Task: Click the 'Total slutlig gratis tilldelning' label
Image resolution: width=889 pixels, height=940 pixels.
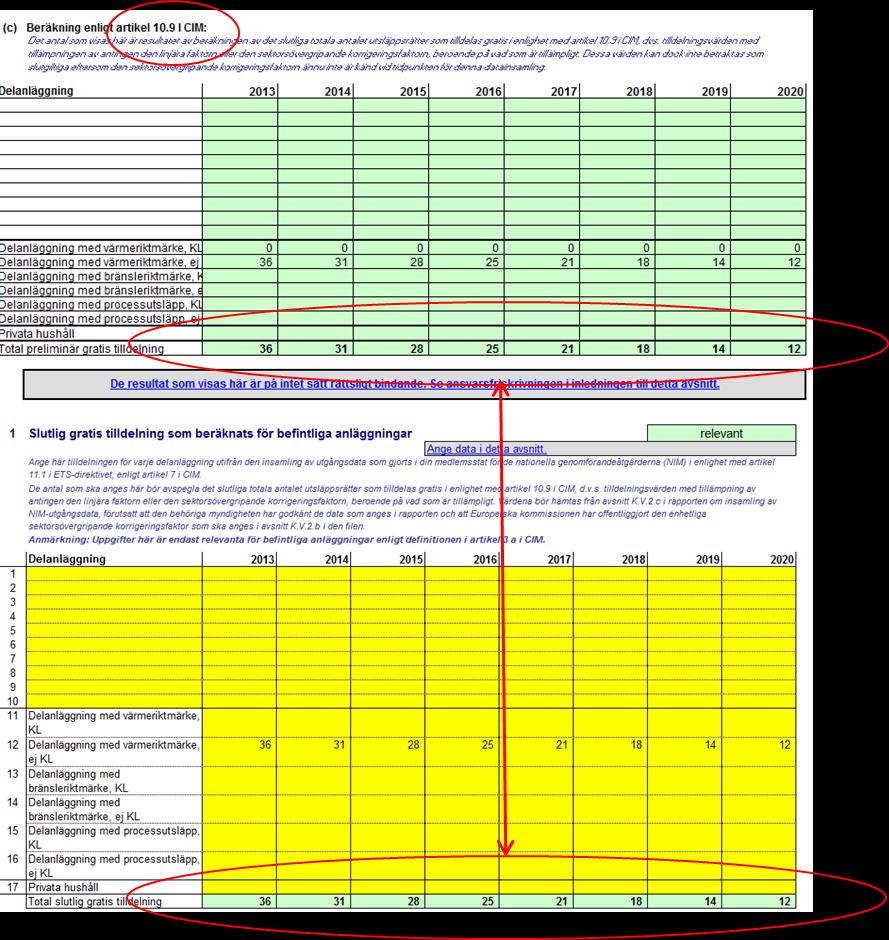Action: [x=95, y=902]
